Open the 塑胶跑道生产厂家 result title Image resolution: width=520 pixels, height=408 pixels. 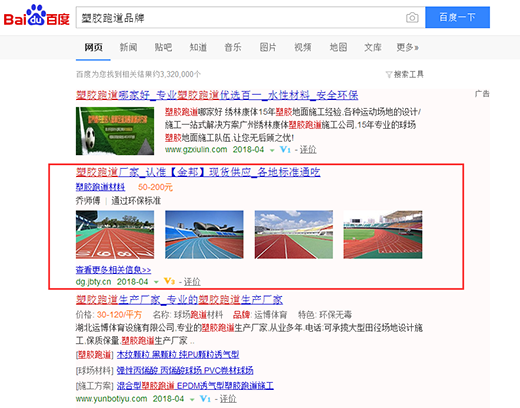pos(179,300)
